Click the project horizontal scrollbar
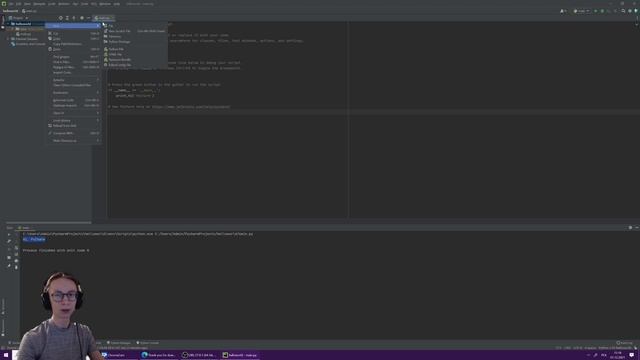The height and width of the screenshot is (360, 640). click(x=49, y=223)
